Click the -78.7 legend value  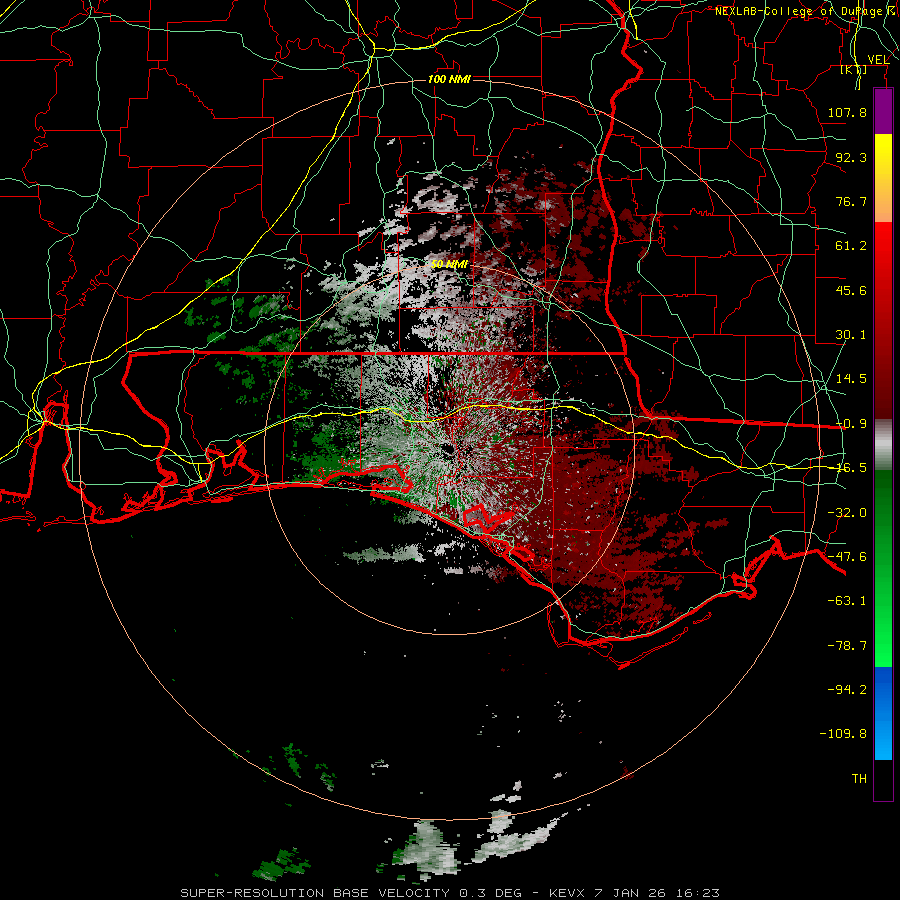[847, 646]
